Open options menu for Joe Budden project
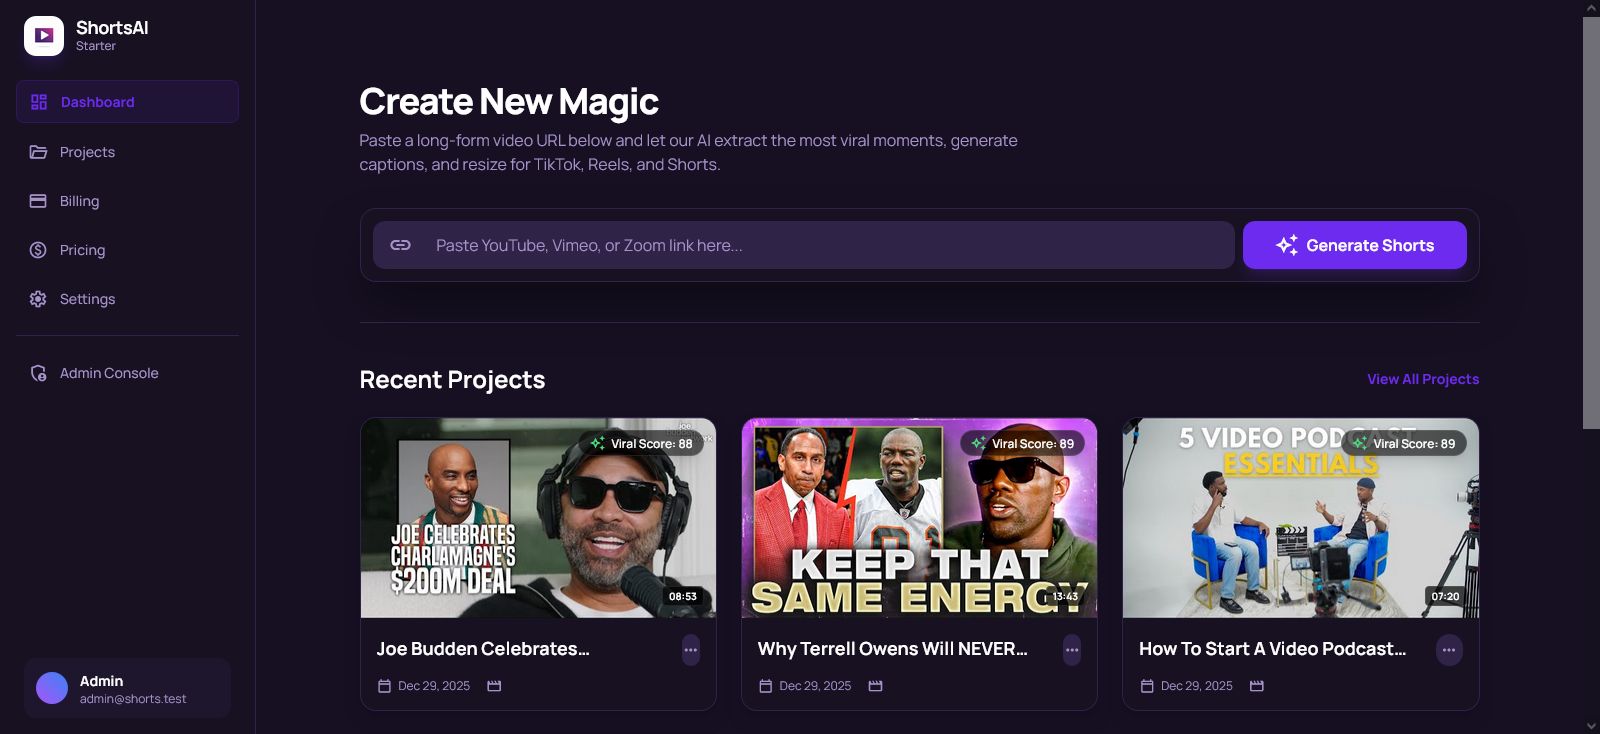The height and width of the screenshot is (734, 1600). (x=690, y=650)
